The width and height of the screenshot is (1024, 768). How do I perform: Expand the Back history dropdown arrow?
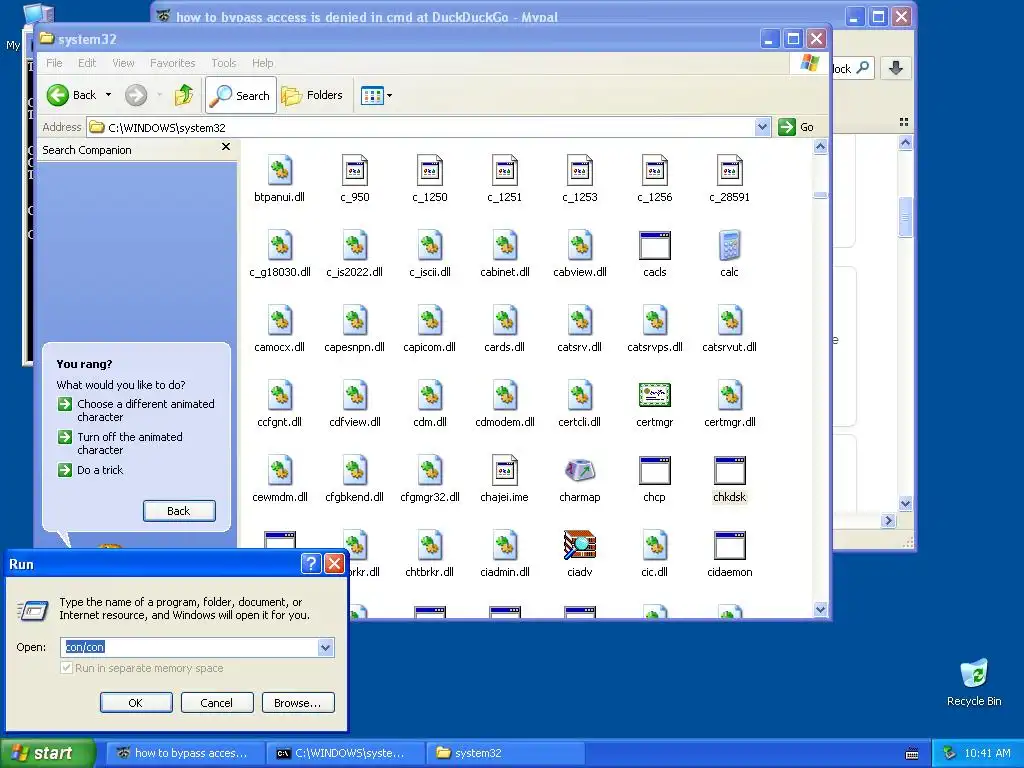[108, 95]
